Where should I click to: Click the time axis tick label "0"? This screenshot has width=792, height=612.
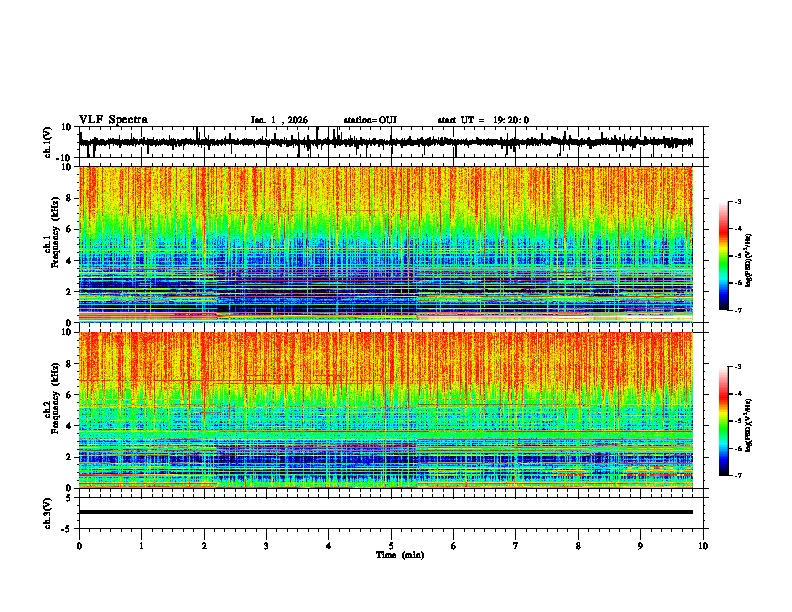click(x=79, y=546)
